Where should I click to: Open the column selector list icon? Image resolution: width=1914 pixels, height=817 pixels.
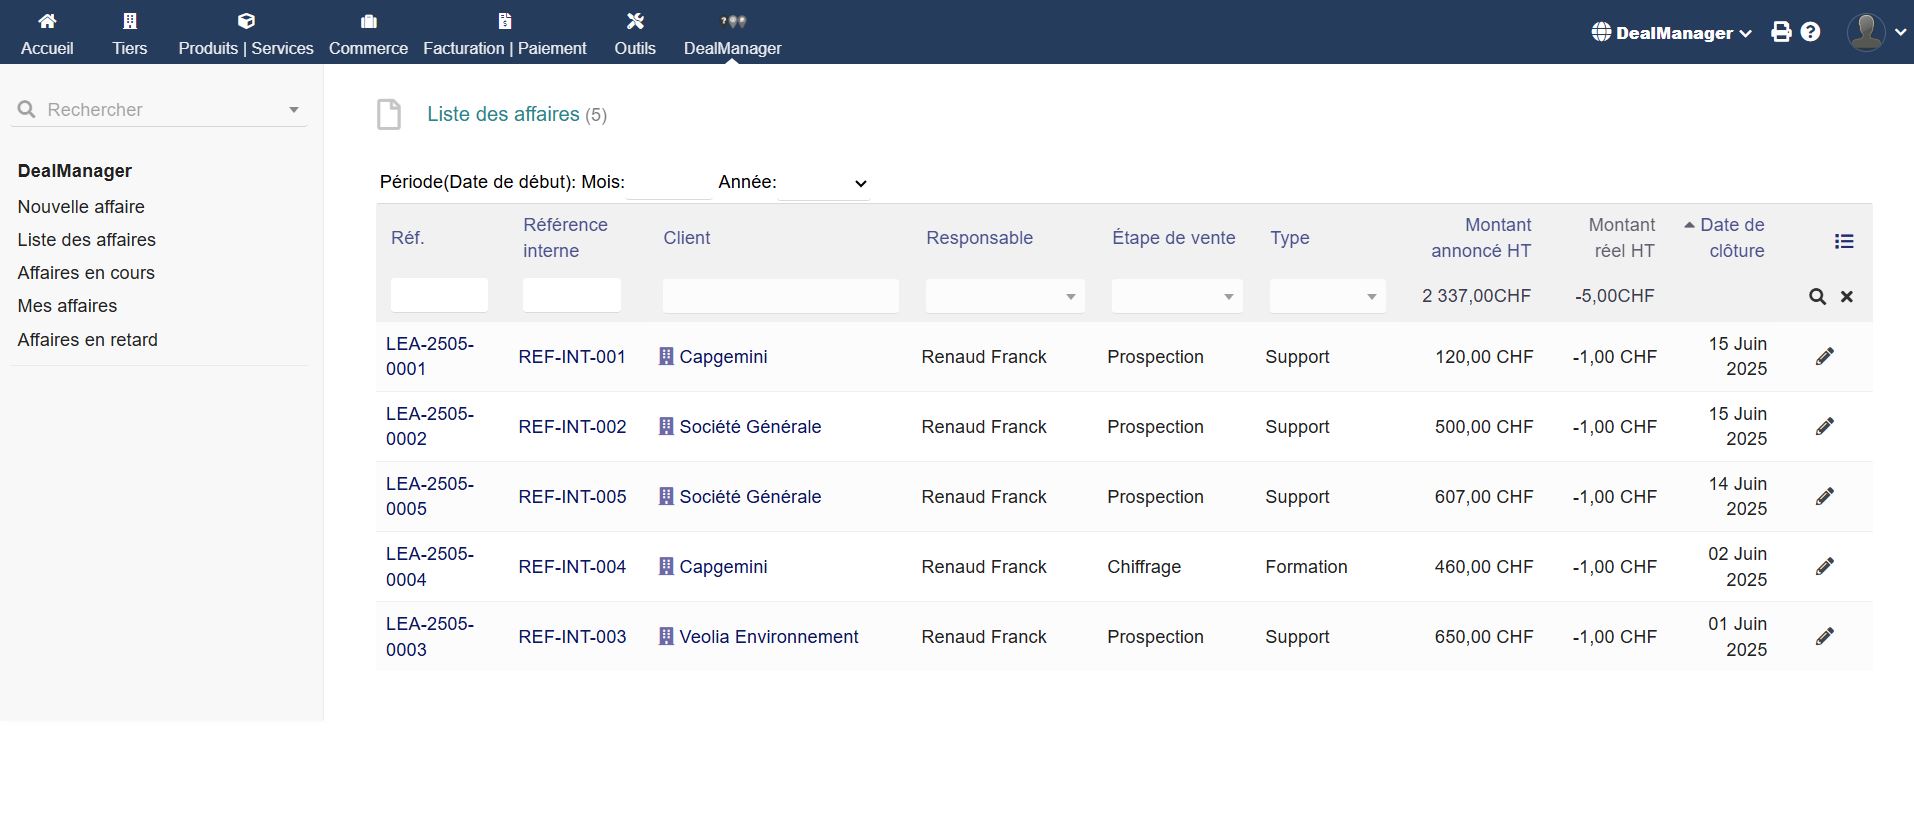1844,241
